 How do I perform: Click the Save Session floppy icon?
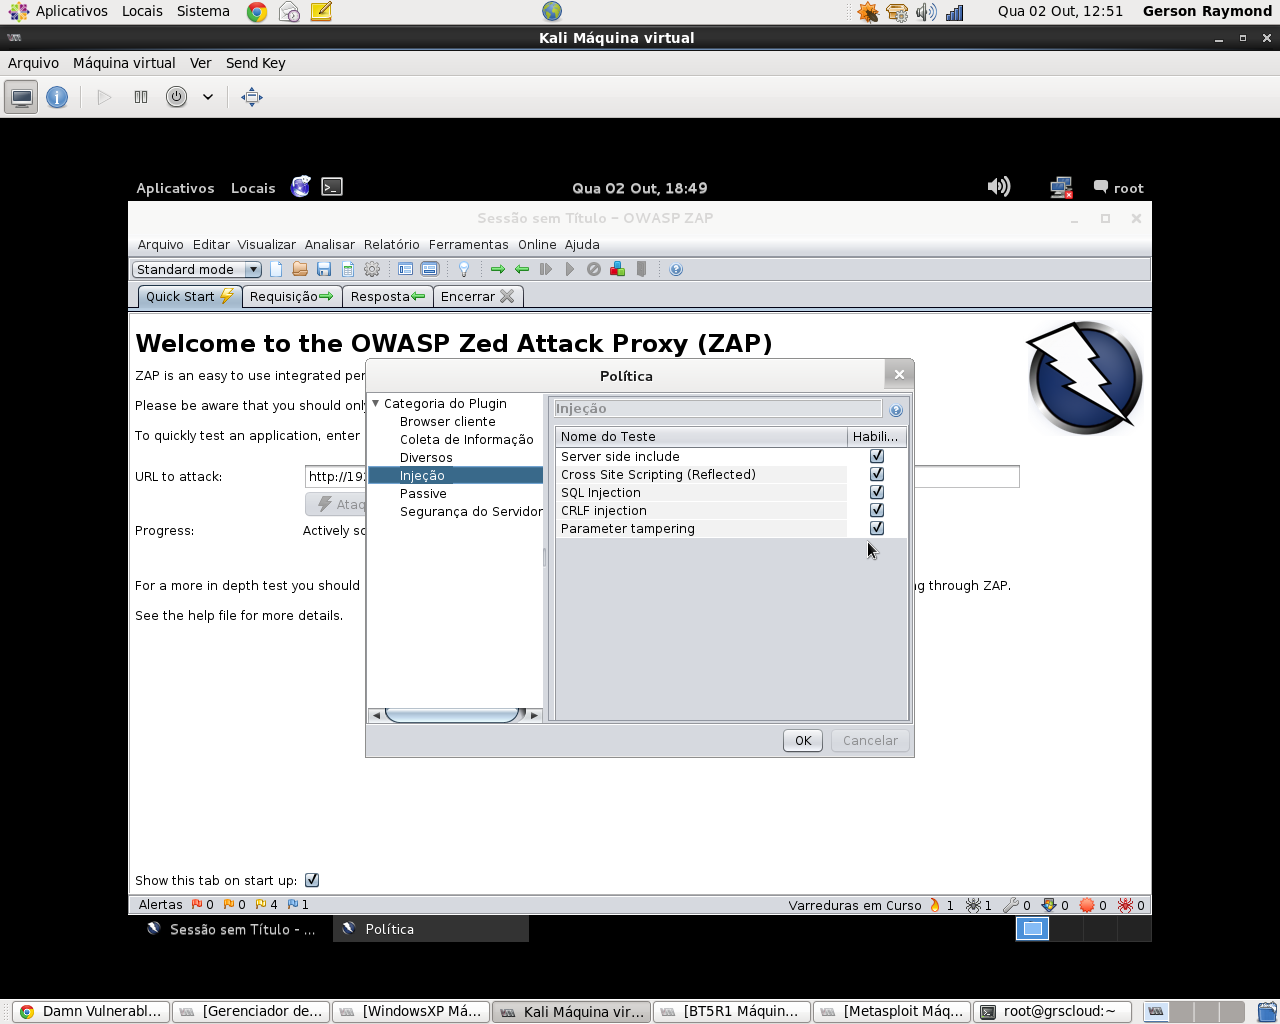(x=324, y=269)
